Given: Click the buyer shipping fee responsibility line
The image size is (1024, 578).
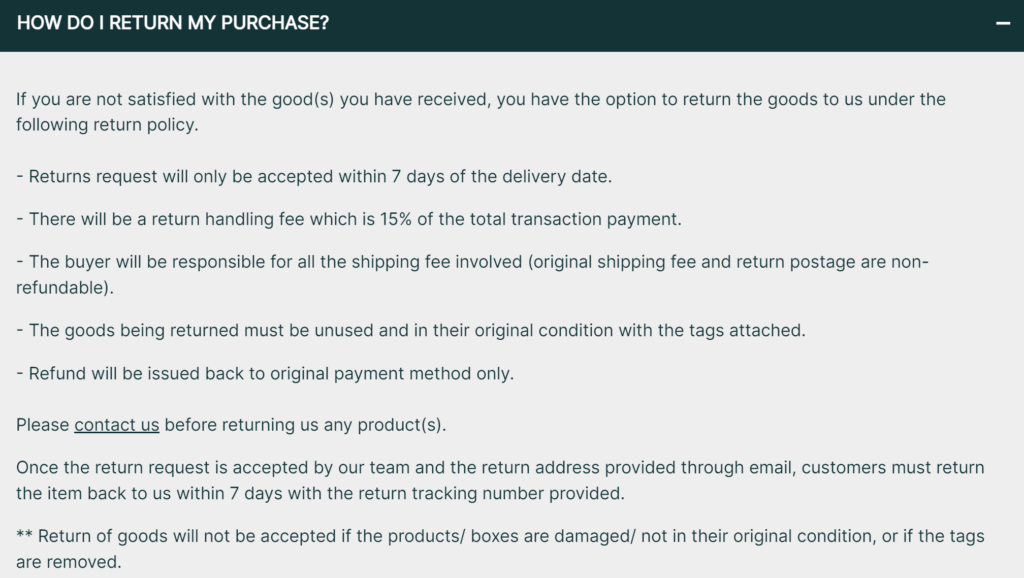Looking at the screenshot, I should [472, 274].
